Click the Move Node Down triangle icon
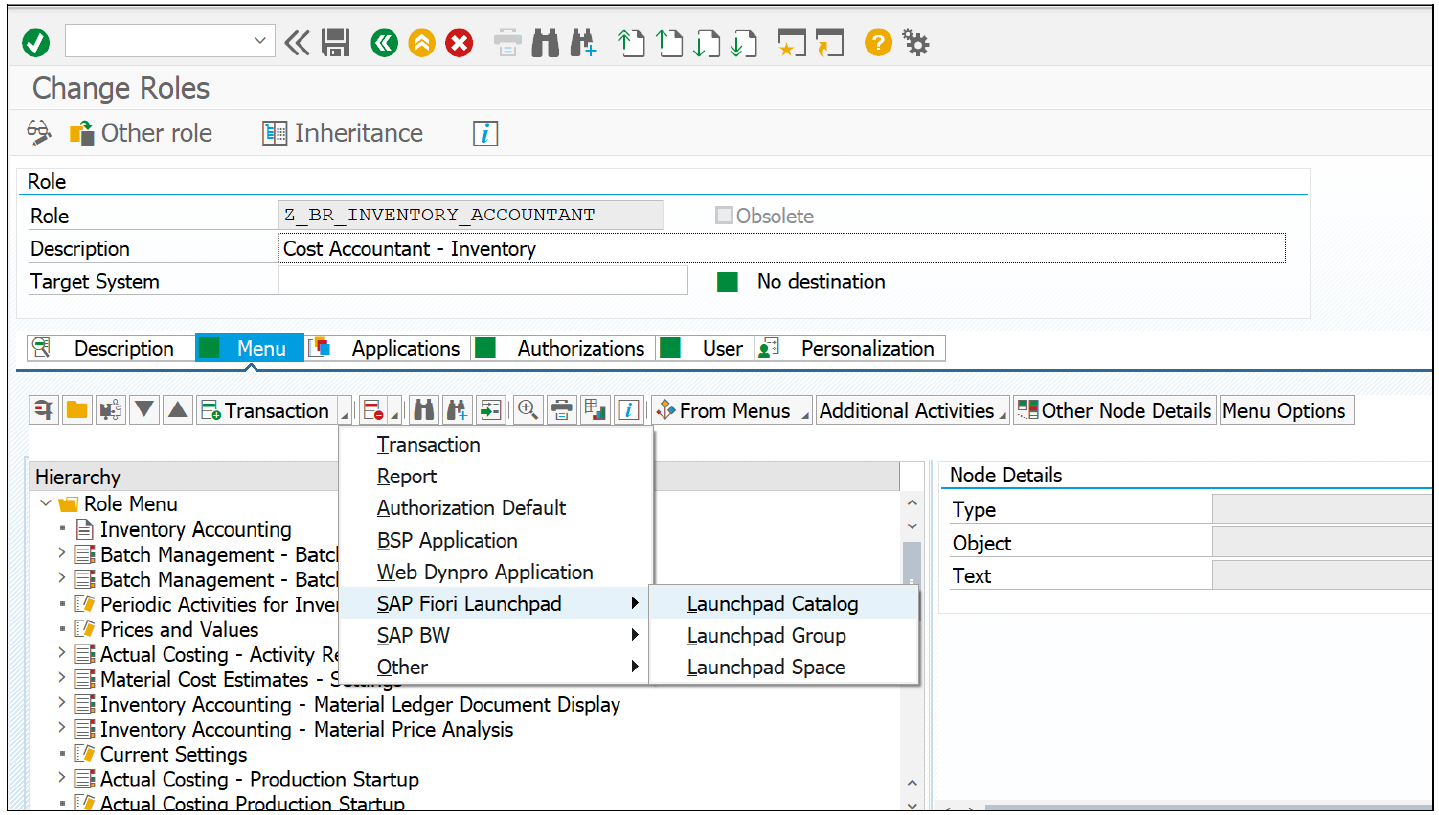1439x815 pixels. (143, 410)
